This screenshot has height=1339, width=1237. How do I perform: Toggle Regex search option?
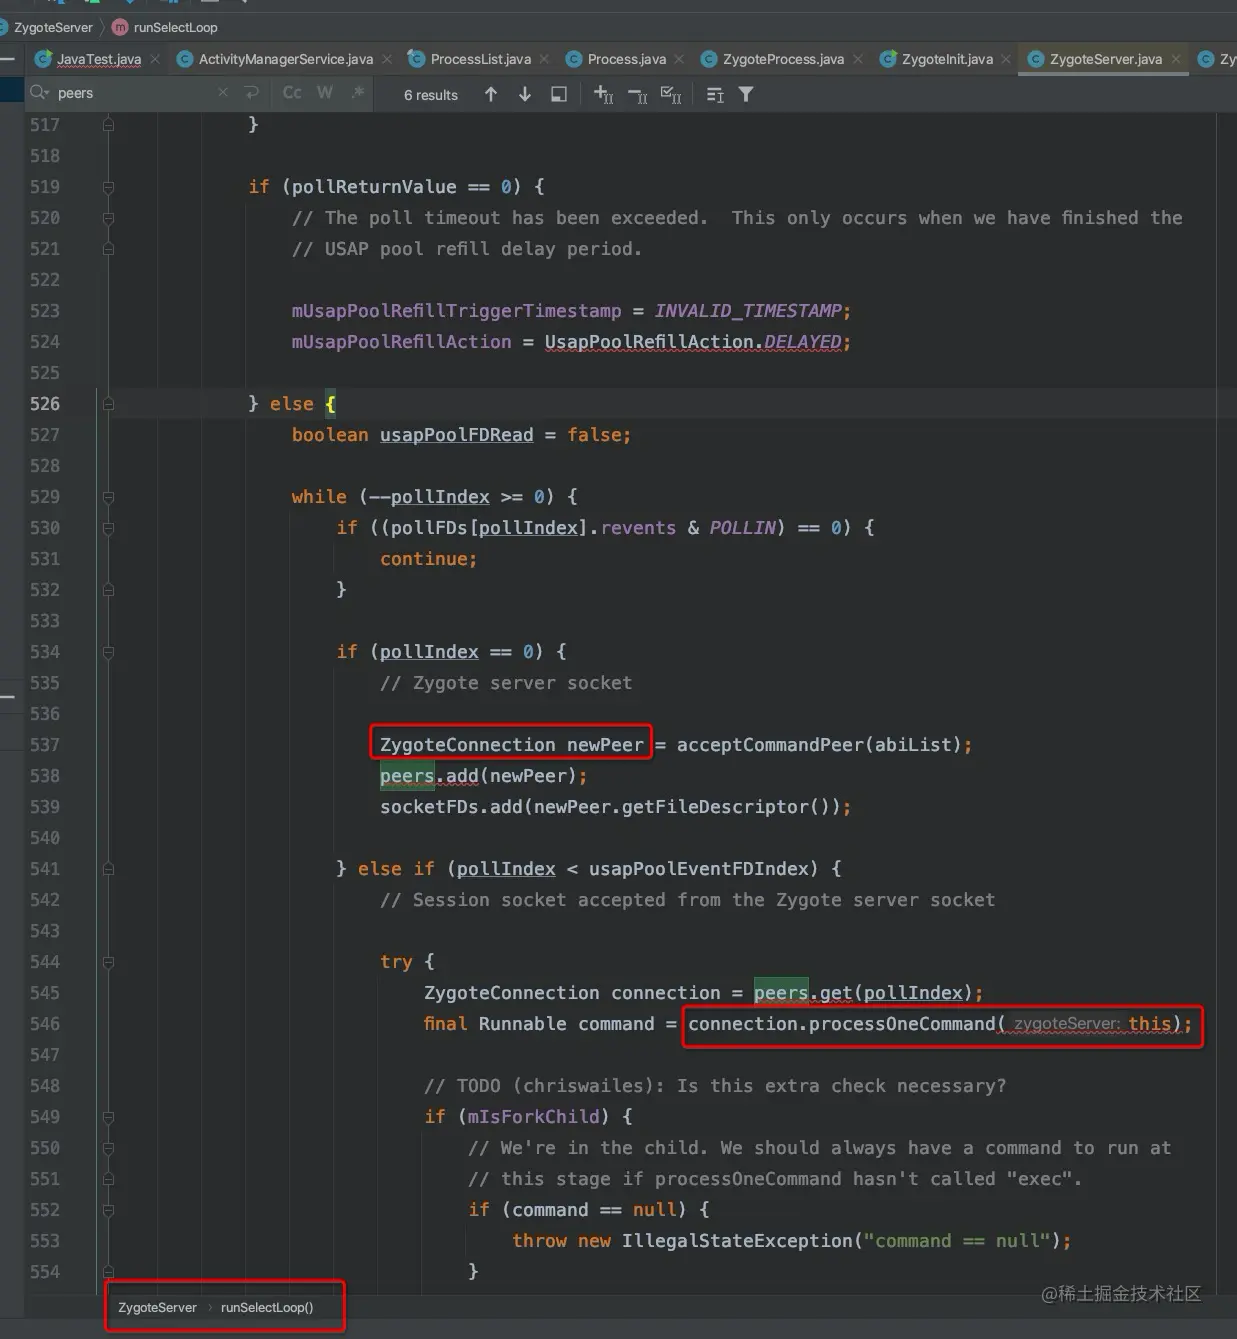[x=358, y=93]
